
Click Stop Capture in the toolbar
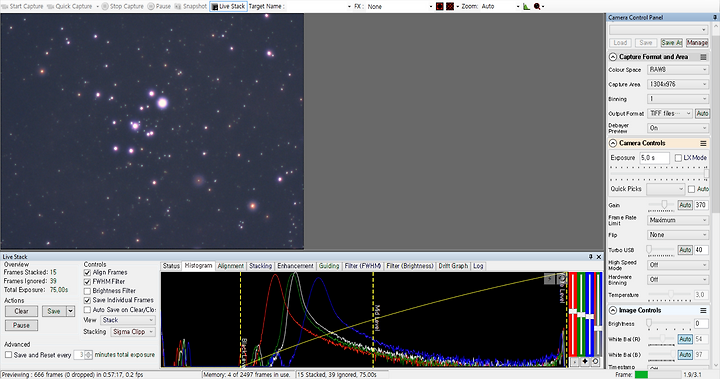[122, 6]
